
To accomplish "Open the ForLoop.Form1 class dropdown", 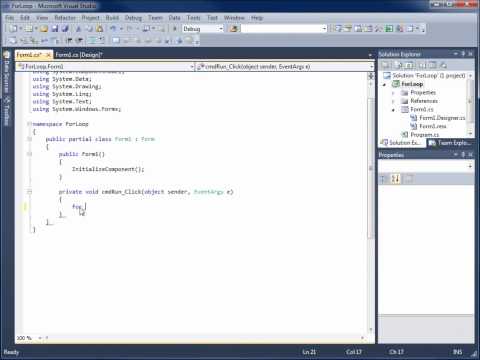I will (x=192, y=67).
